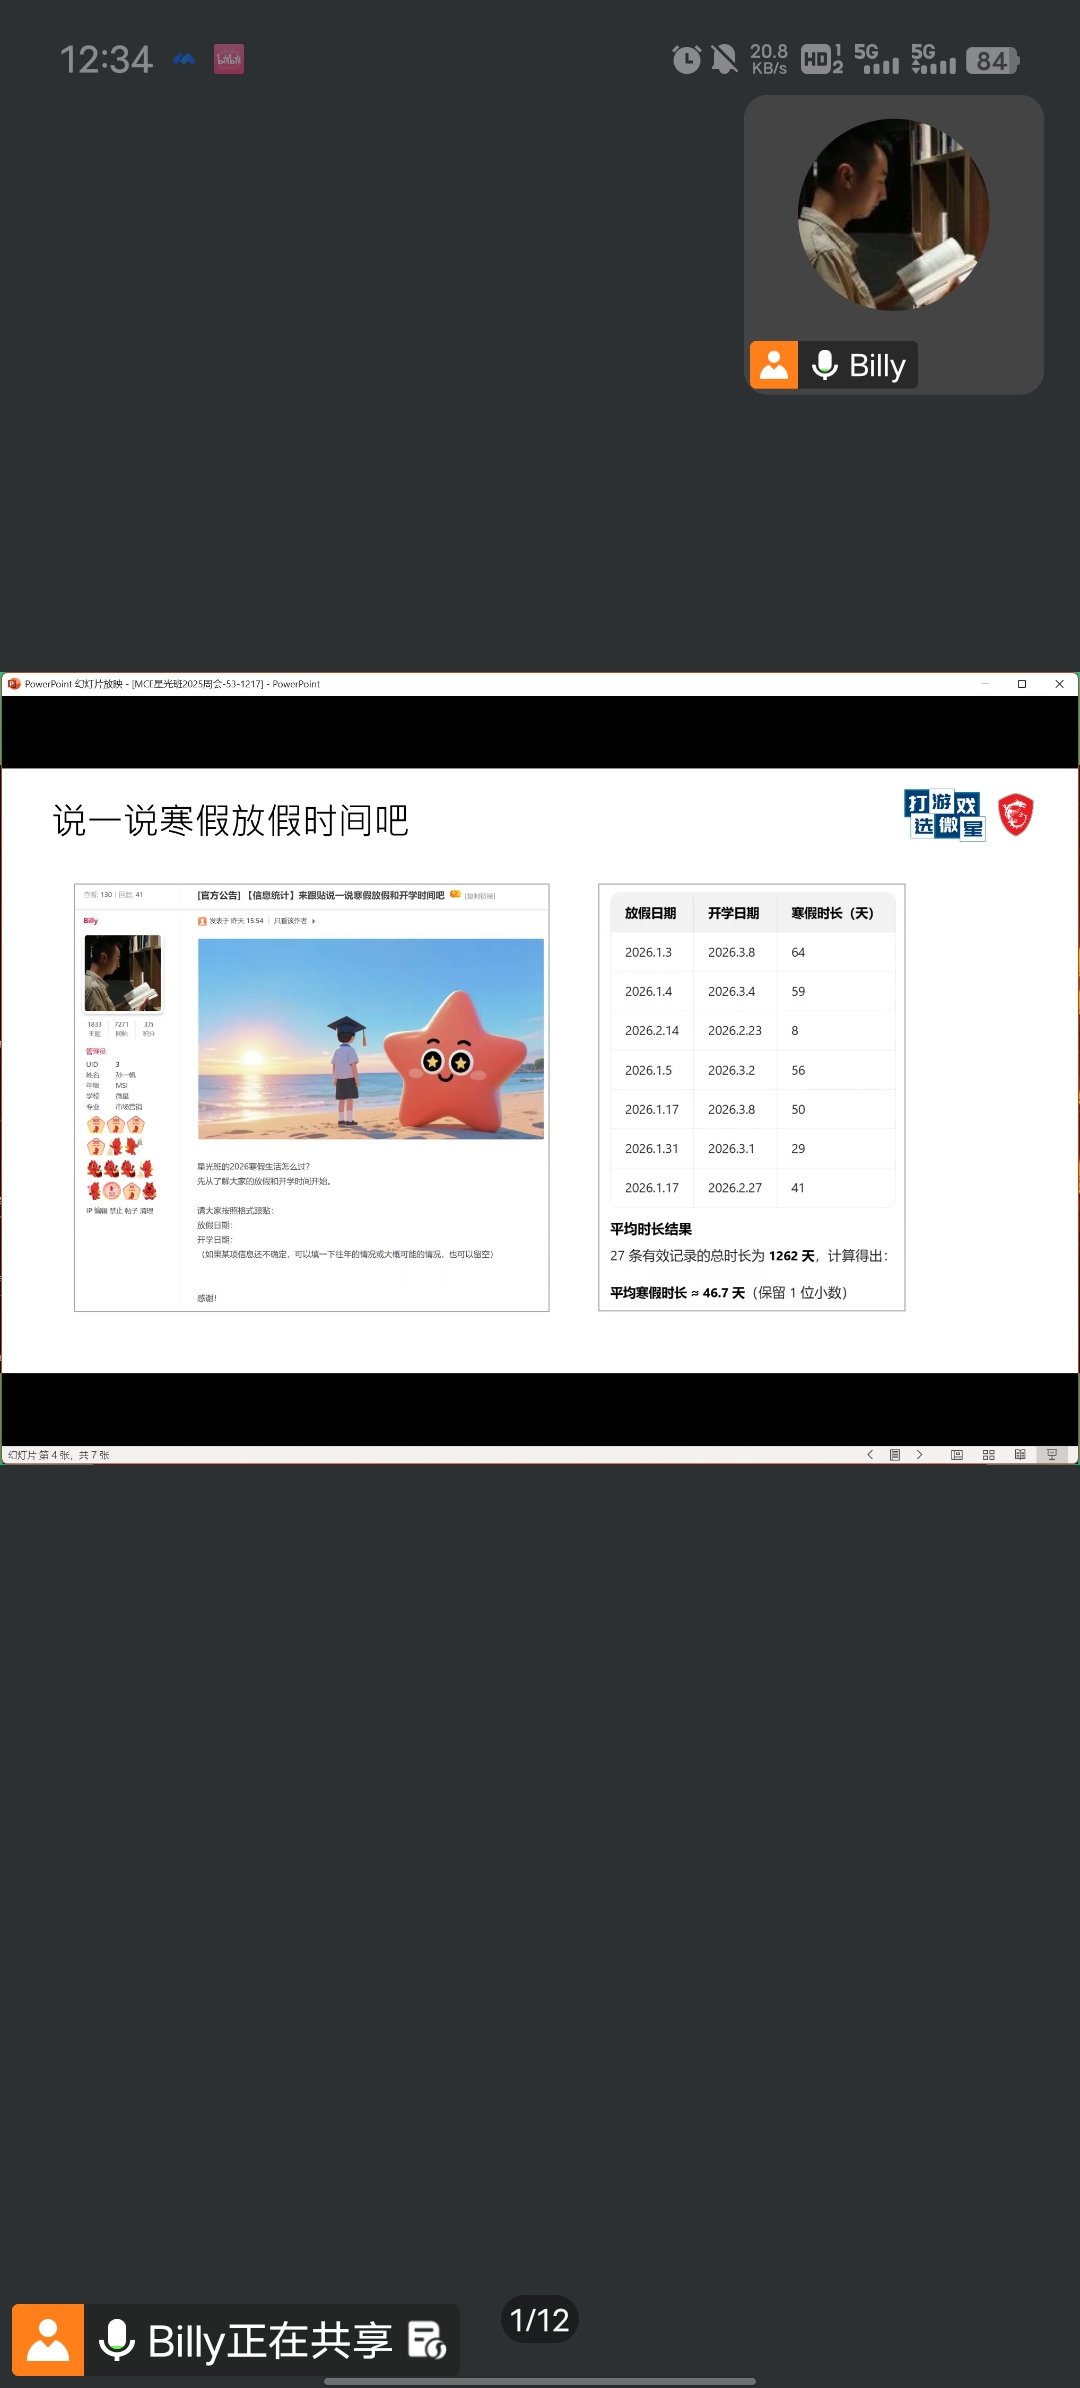The image size is (1080, 2388).
Task: Switch to Normal view icon in PowerPoint
Action: 957,1455
